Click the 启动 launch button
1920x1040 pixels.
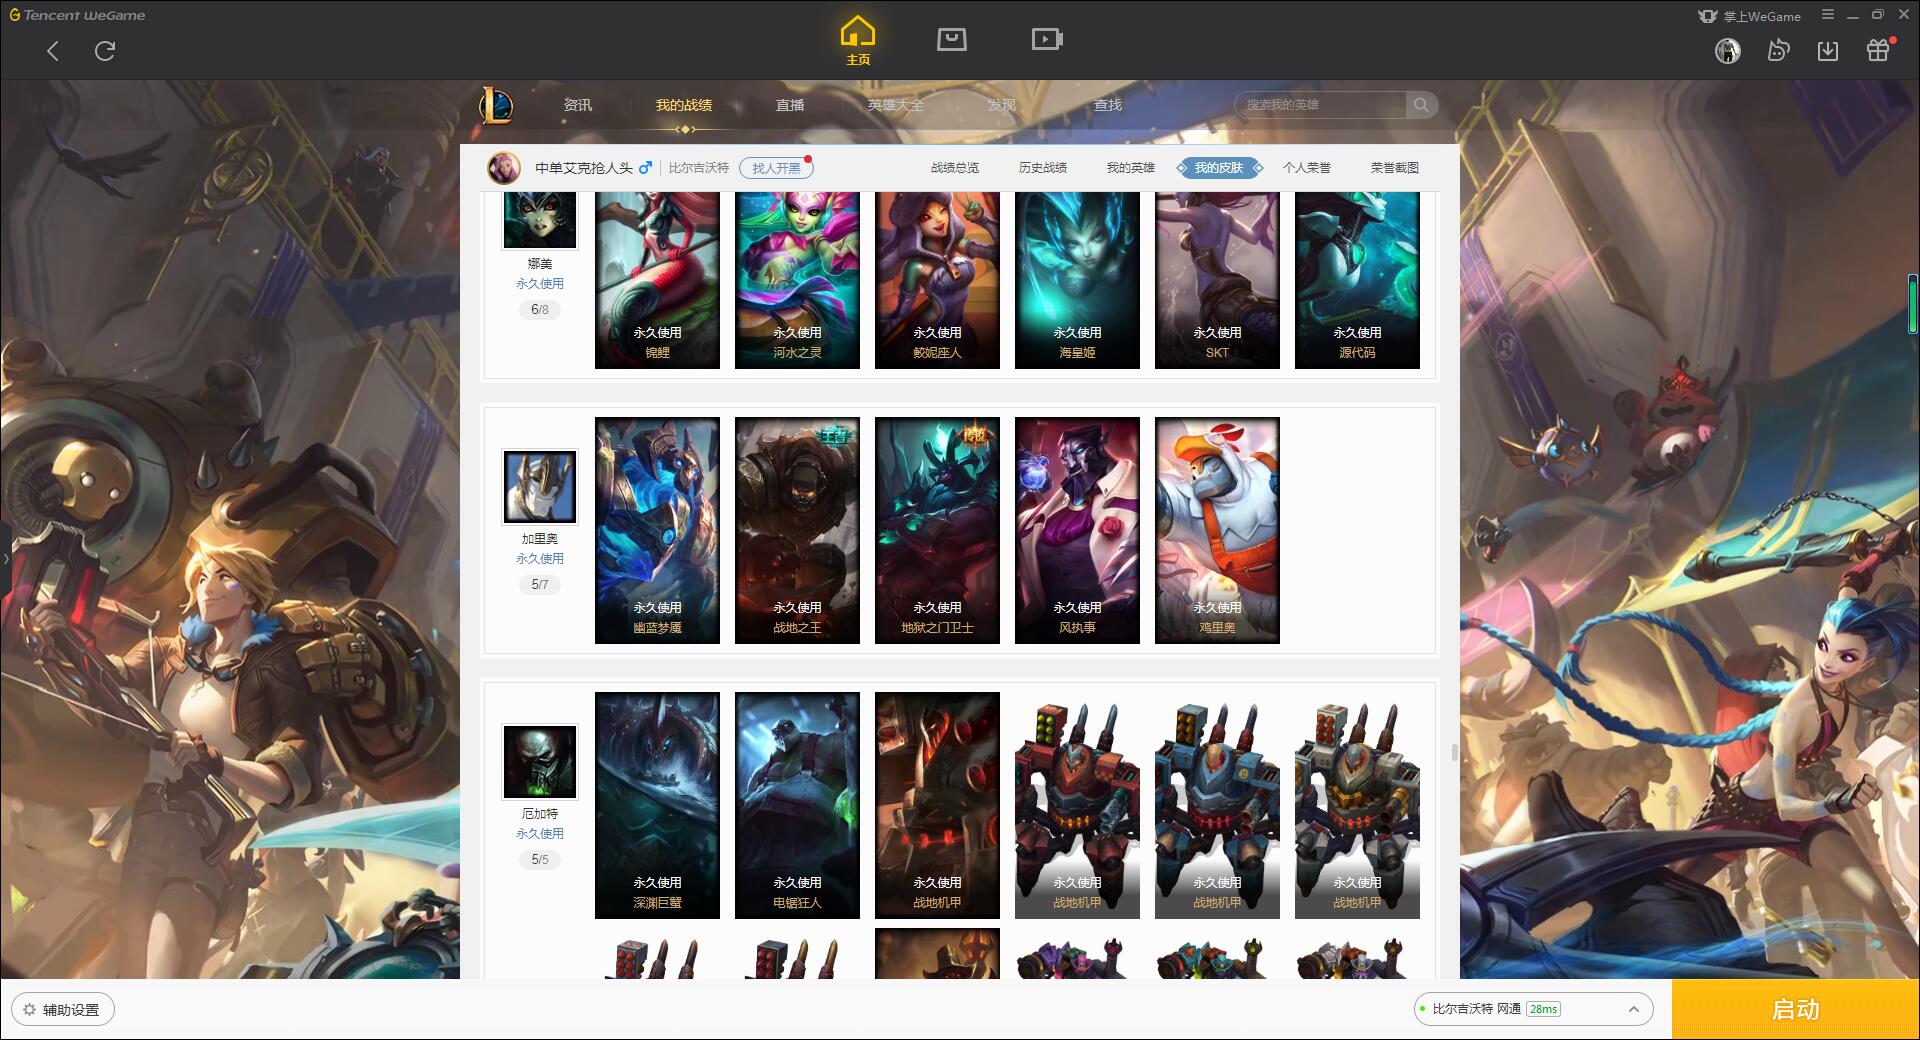pos(1796,1009)
